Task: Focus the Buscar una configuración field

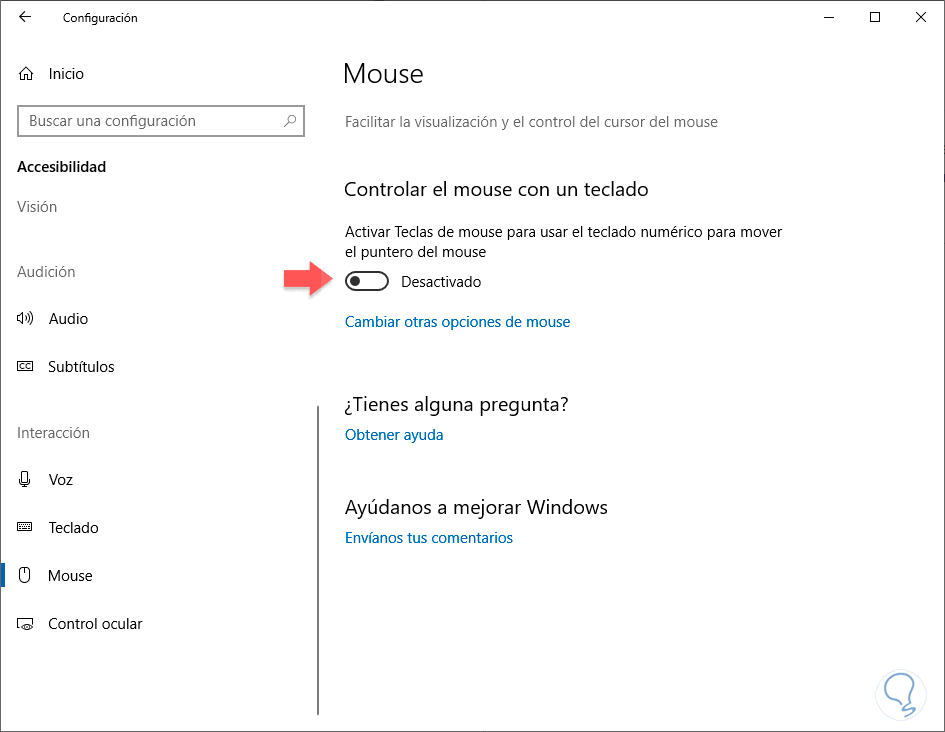Action: coord(150,121)
